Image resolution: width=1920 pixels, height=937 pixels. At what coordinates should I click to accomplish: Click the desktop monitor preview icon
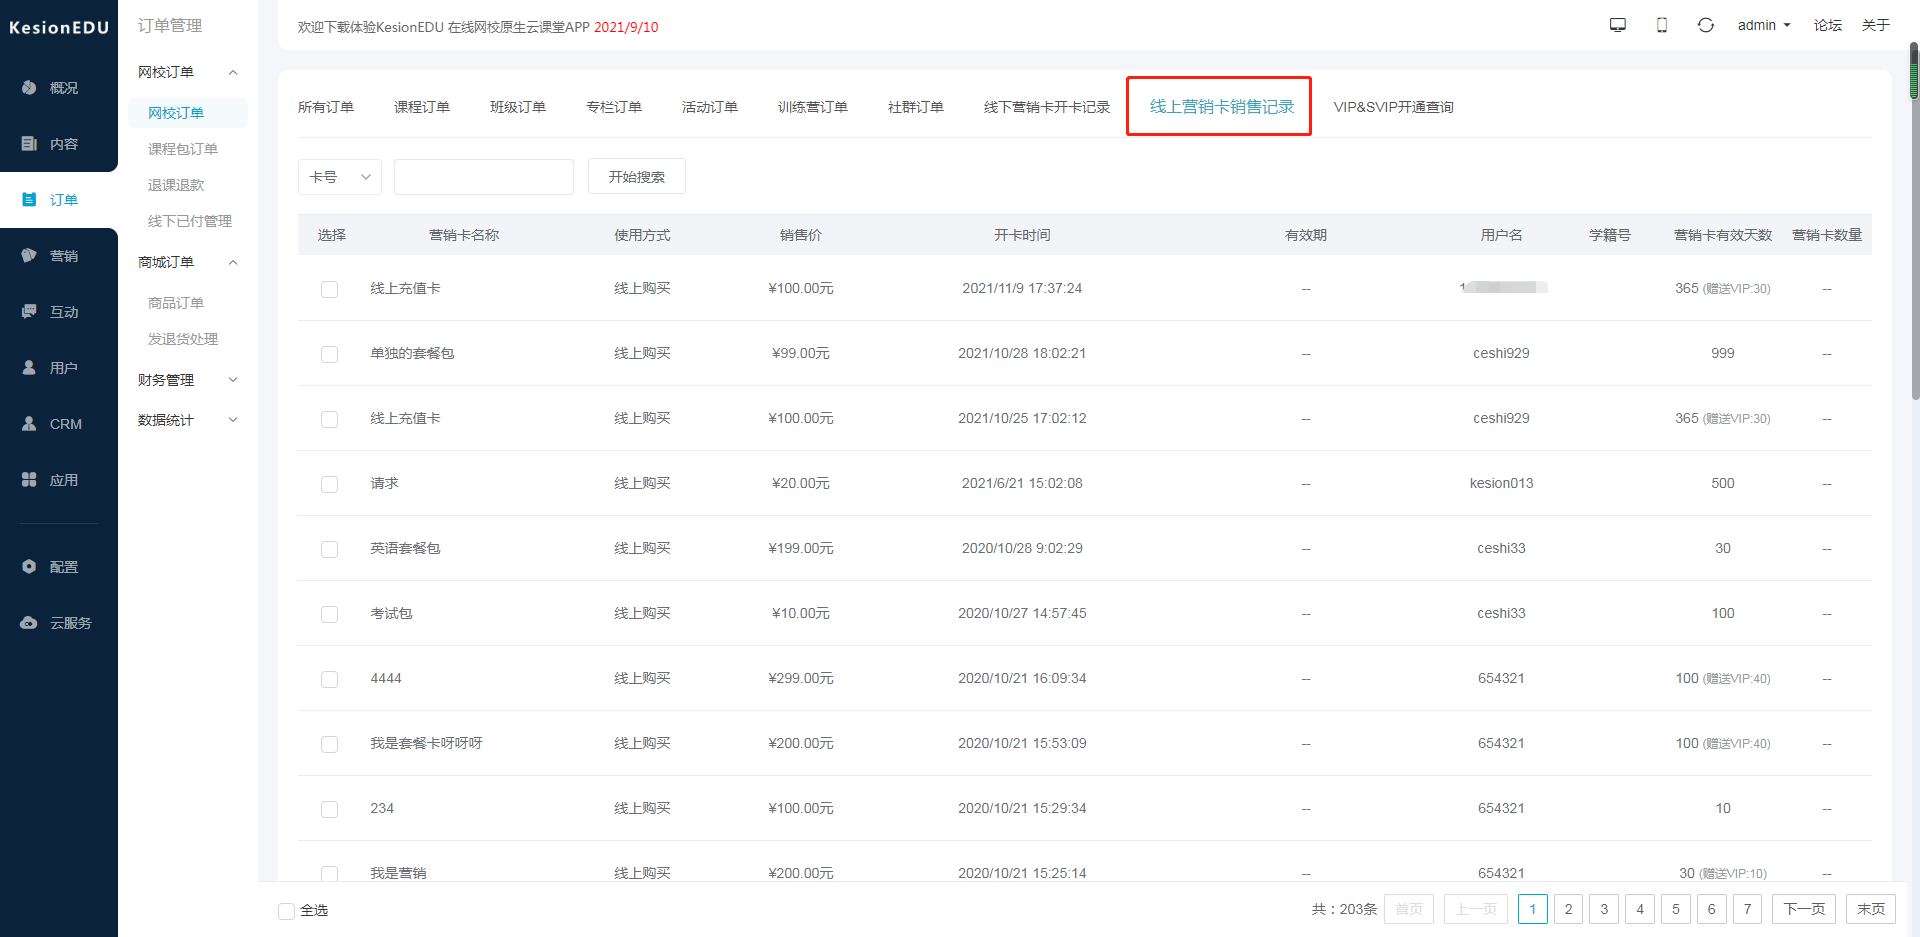tap(1618, 25)
